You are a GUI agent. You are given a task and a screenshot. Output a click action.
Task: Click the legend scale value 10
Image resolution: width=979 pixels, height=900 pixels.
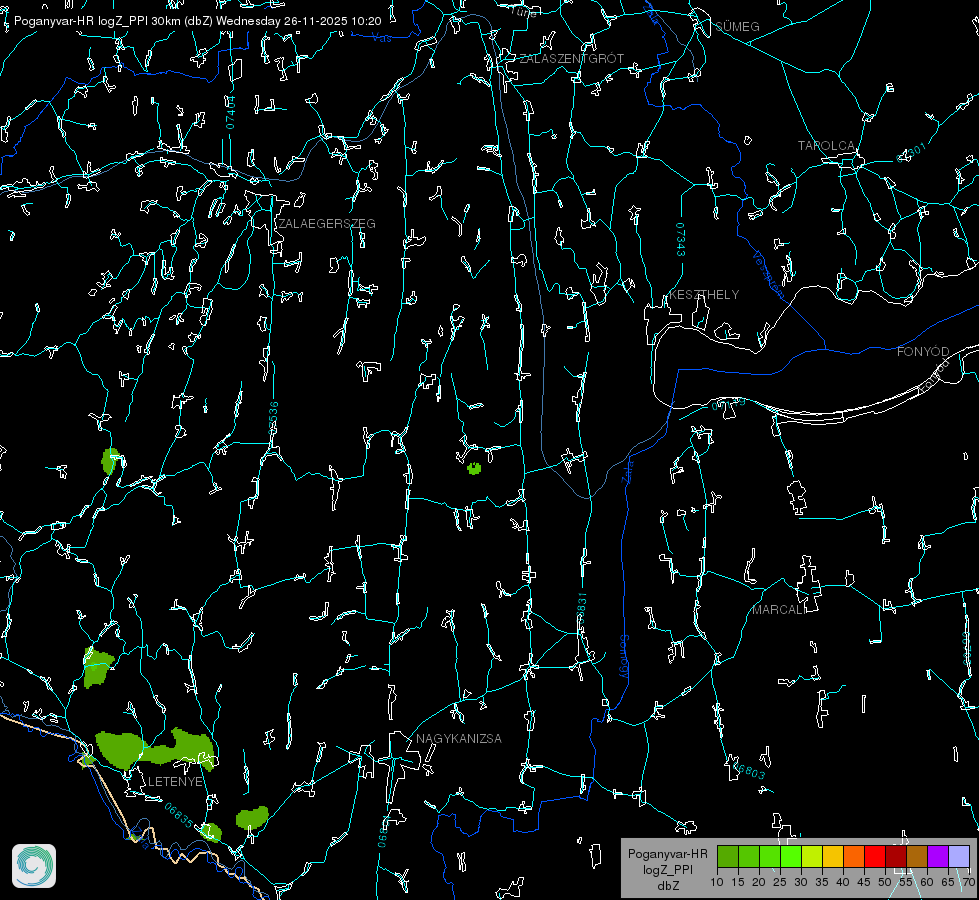717,882
